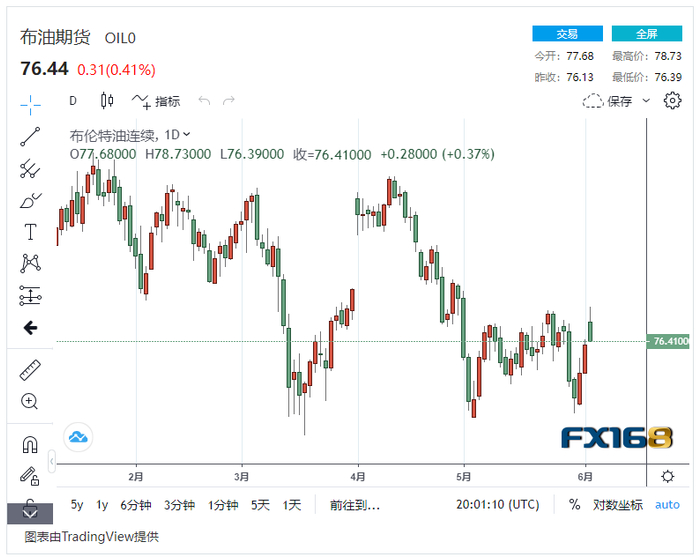Select the ruler measure tool
This screenshot has height=557, width=700.
point(30,370)
